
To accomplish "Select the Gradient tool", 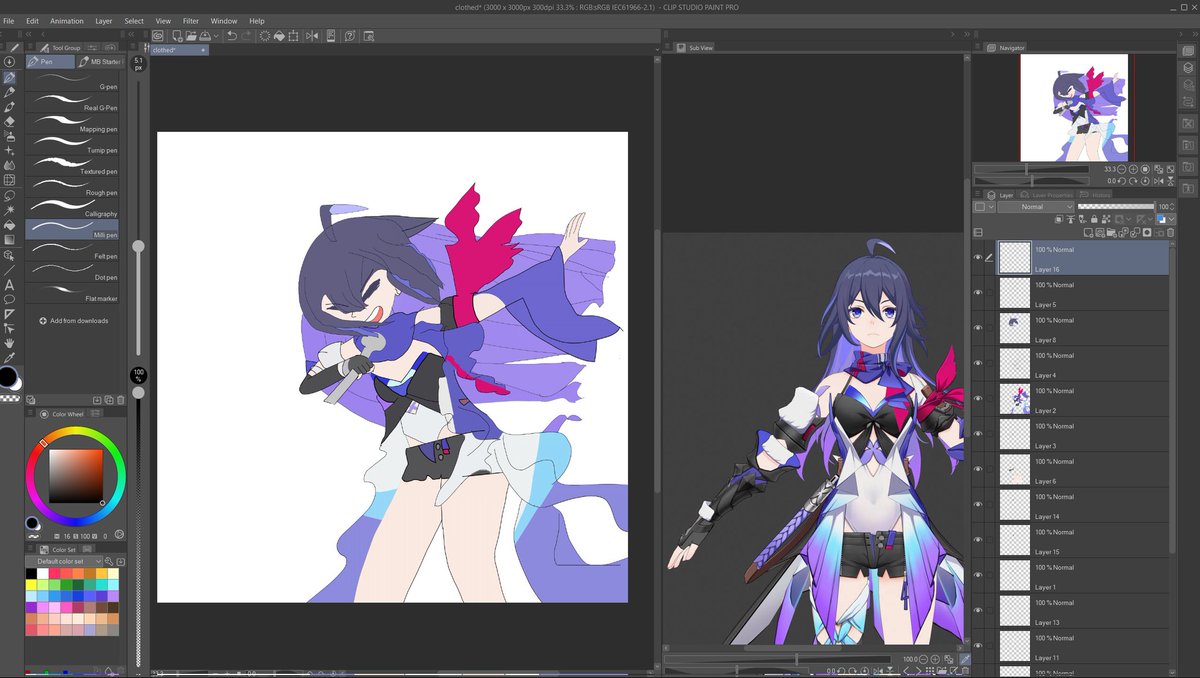I will 9,240.
